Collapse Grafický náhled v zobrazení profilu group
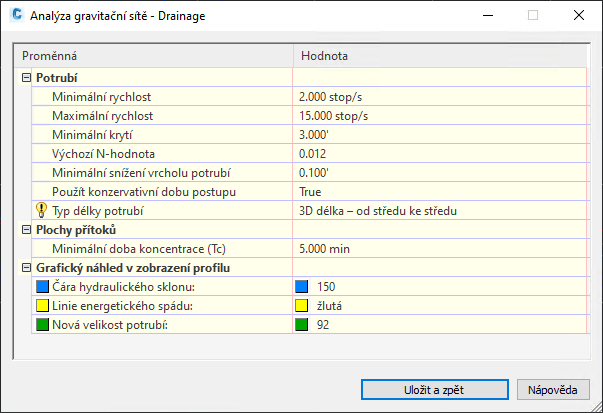603x413 pixels. click(26, 267)
